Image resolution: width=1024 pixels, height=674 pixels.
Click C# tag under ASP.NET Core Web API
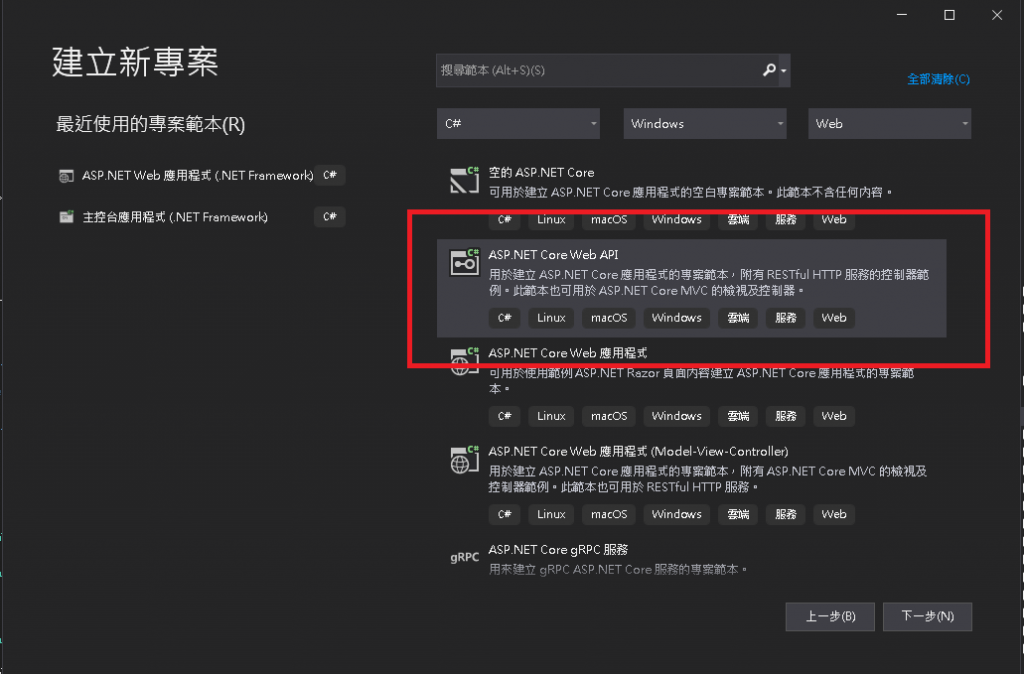(x=504, y=317)
